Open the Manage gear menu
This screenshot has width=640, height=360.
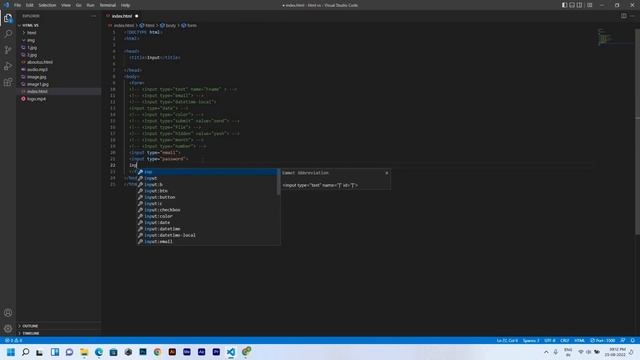click(8, 329)
